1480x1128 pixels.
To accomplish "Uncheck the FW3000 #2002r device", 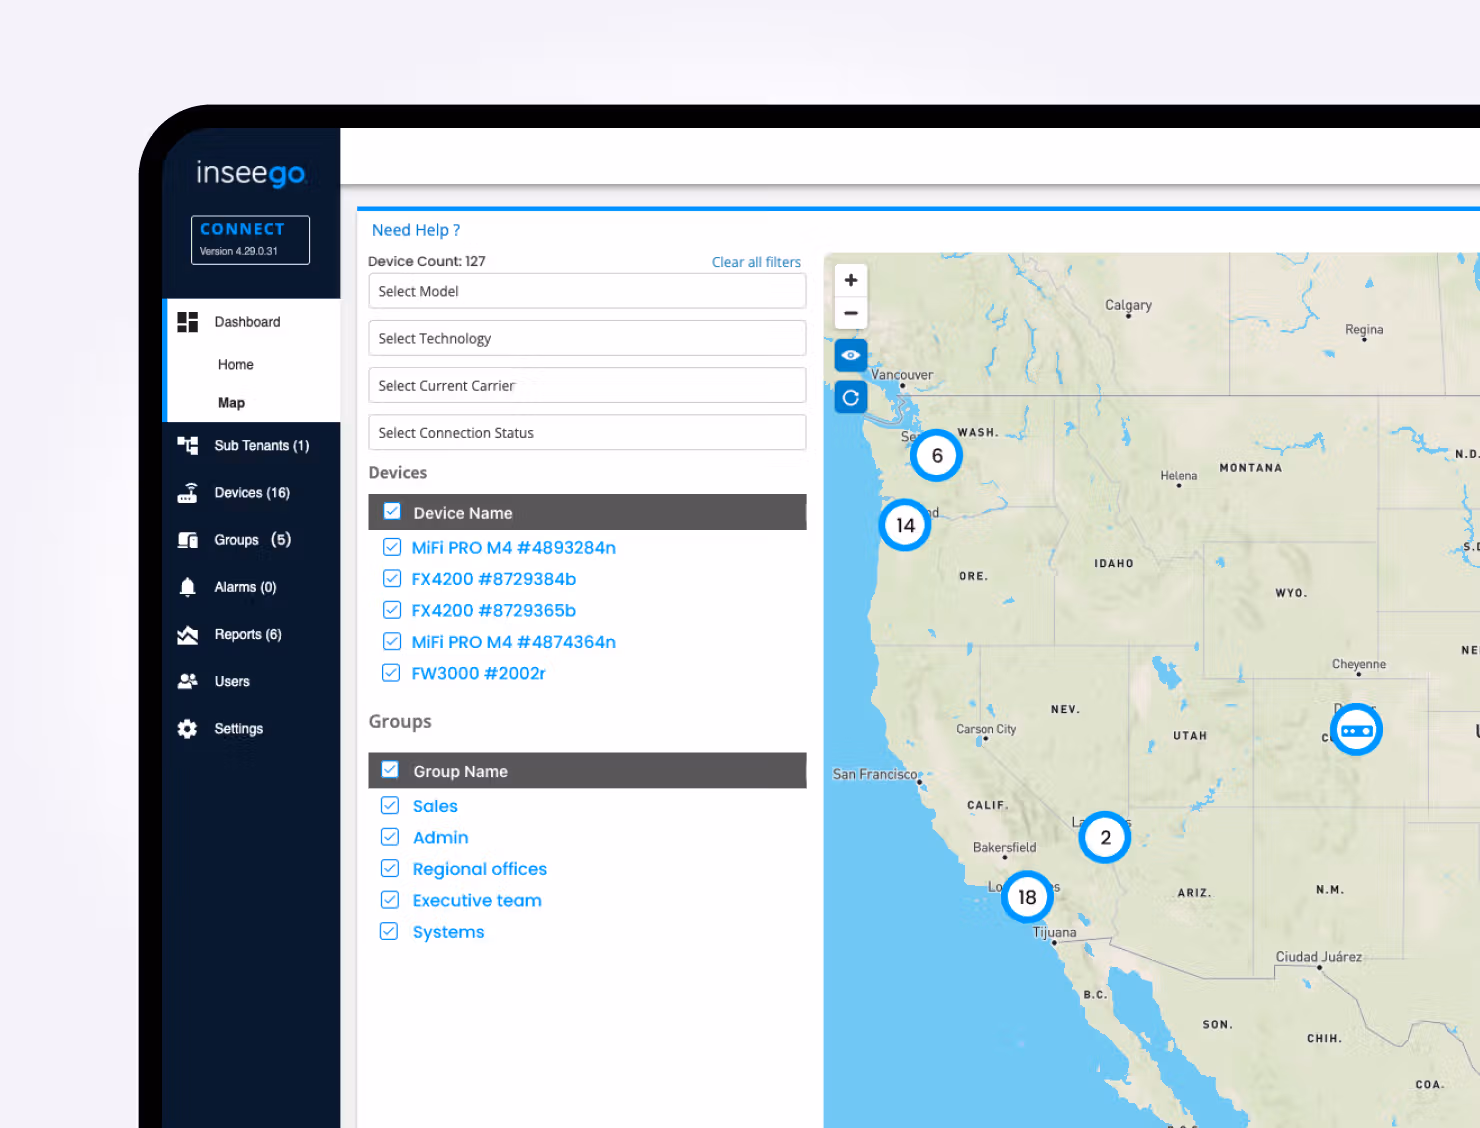I will (392, 673).
